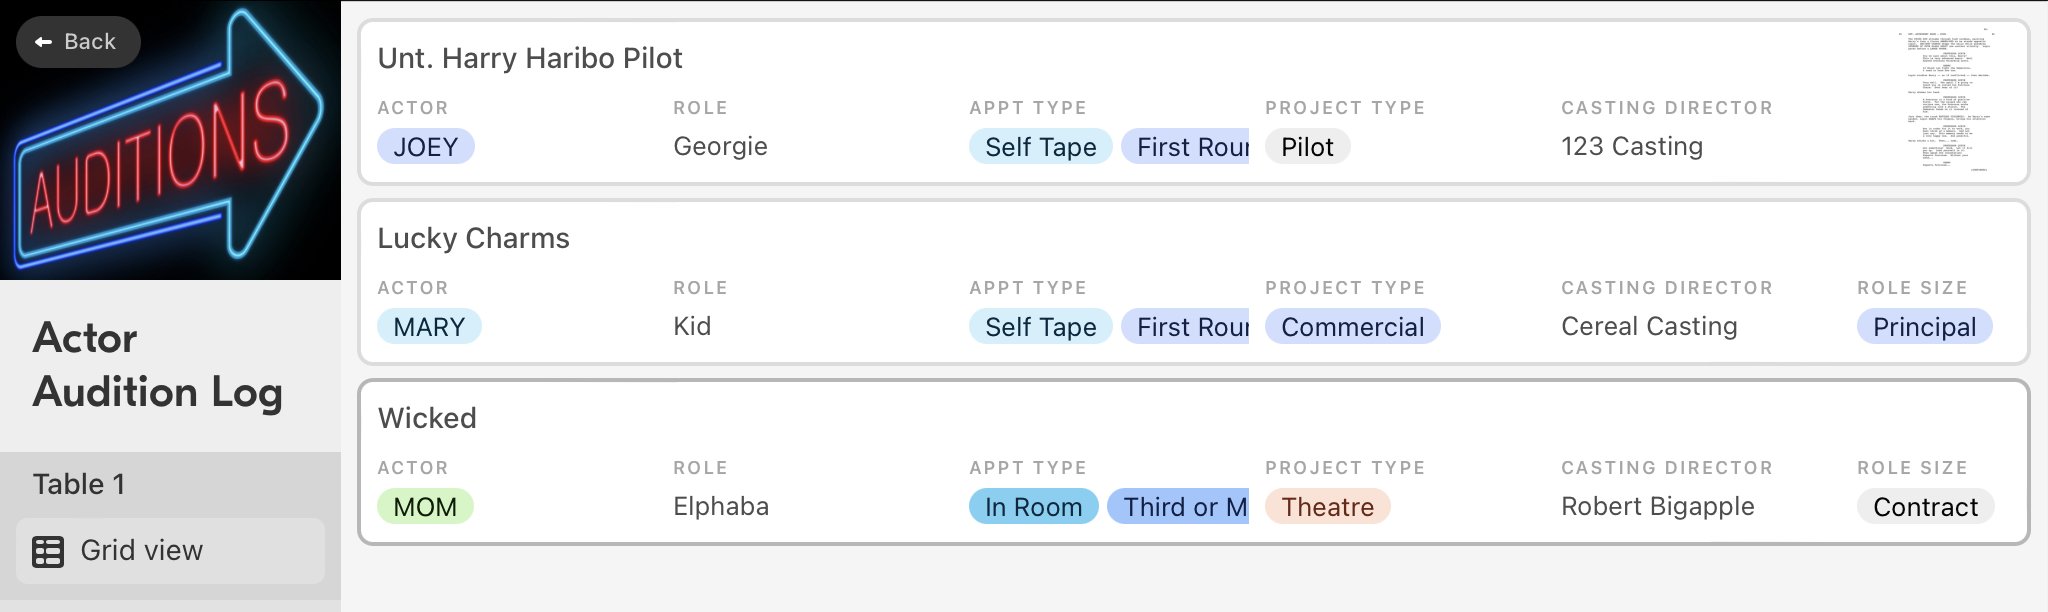Click the Elphaba role field
Screen dimensions: 2048x612
721,506
